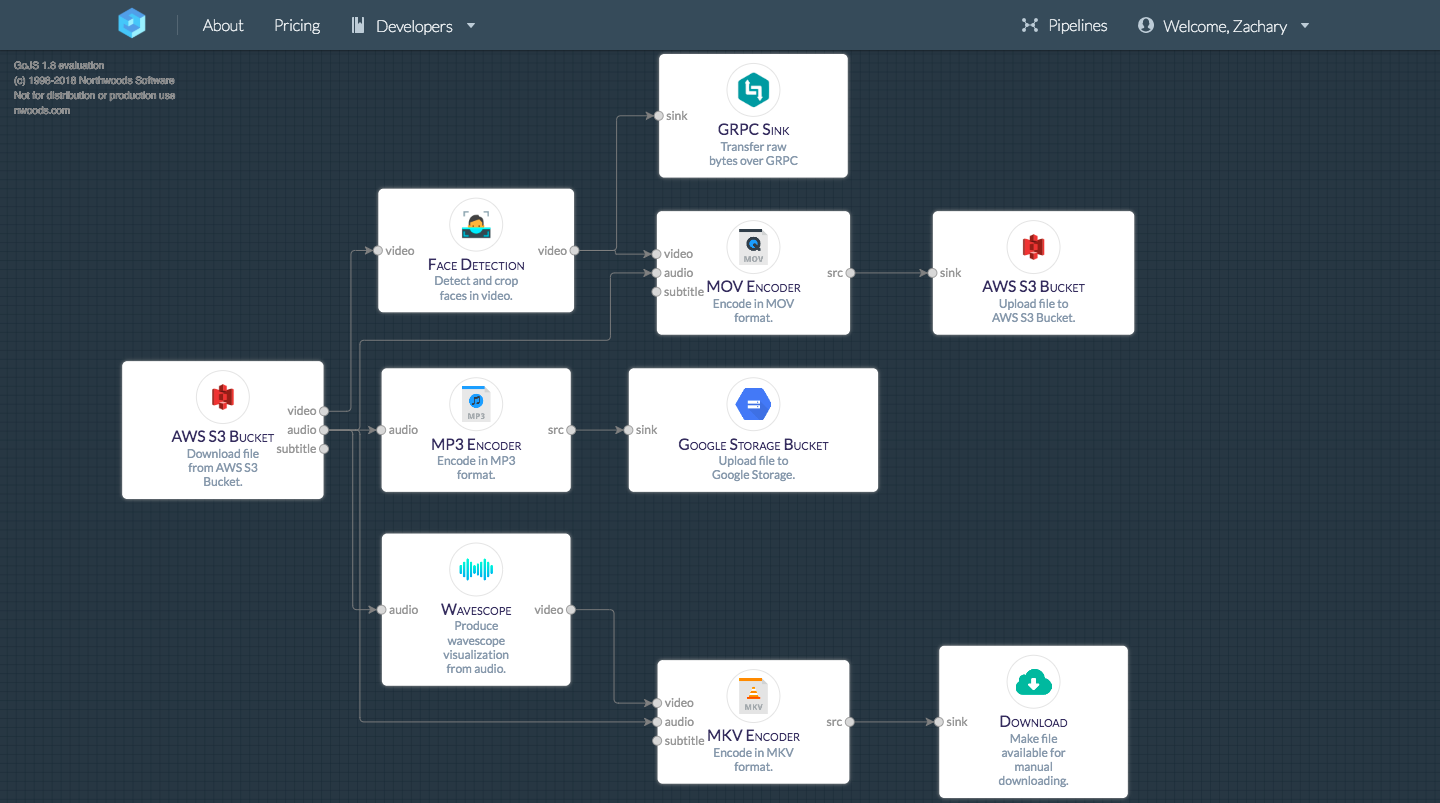Click "Upload file to Google Storage." description
Viewport: 1440px width, 803px height.
753,468
